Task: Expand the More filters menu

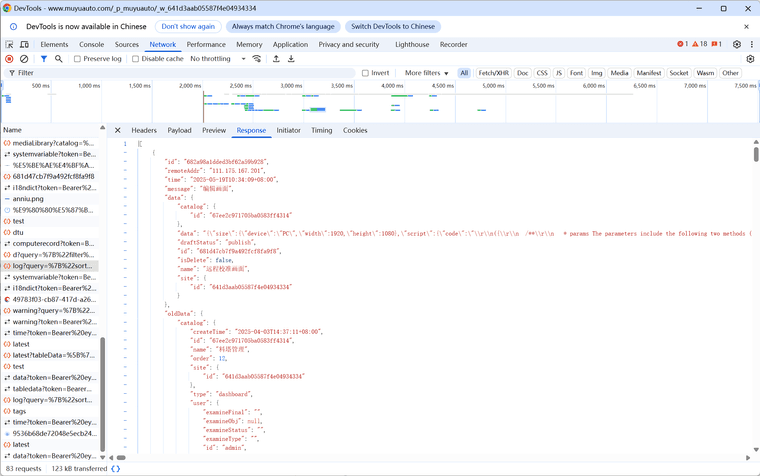Action: coord(427,73)
